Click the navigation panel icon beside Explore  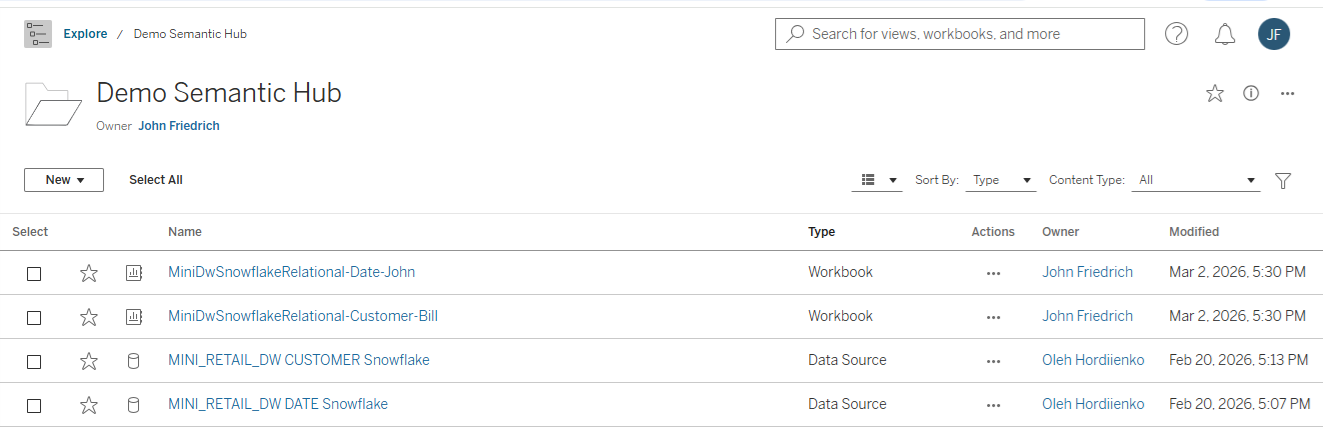pos(38,34)
